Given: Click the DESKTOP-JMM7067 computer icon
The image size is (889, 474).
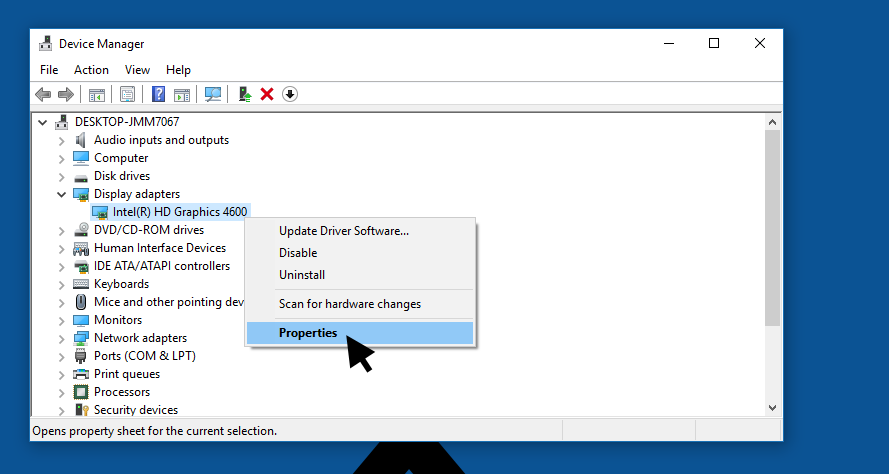Looking at the screenshot, I should point(61,122).
